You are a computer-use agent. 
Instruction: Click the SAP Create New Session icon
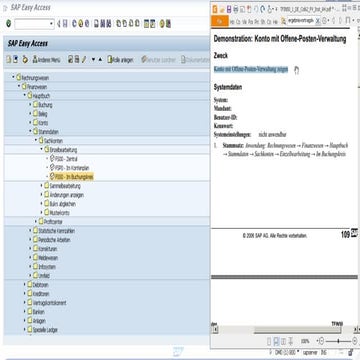point(147,24)
